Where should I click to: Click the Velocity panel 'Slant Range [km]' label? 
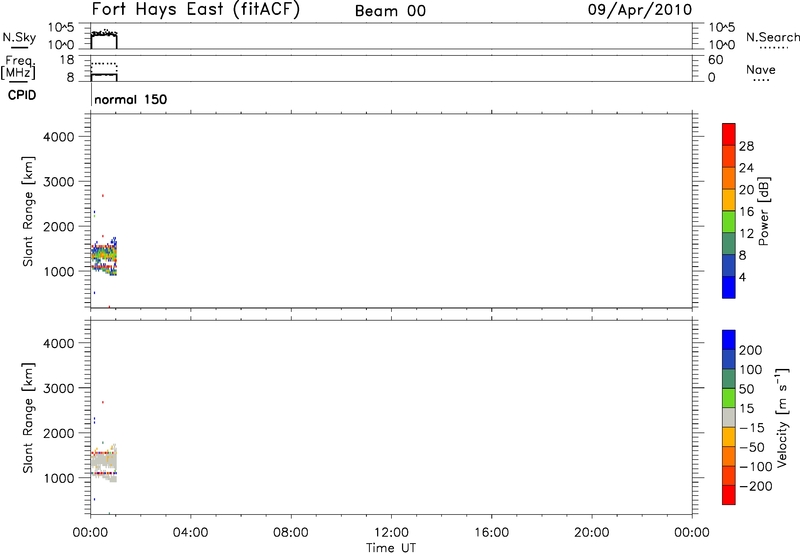[28, 418]
